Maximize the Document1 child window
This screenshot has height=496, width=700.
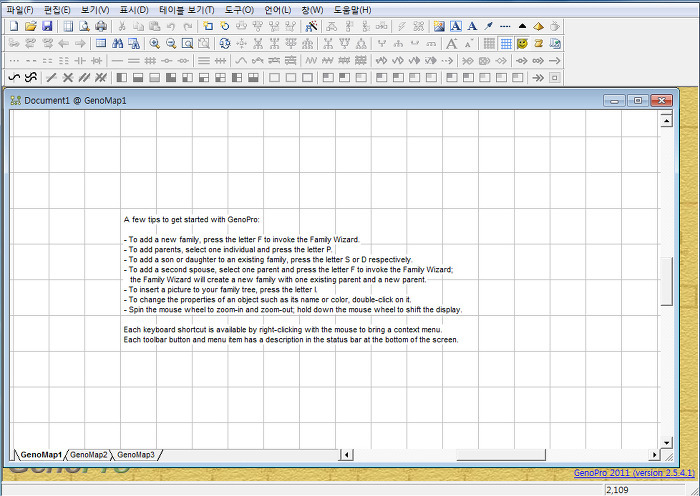click(638, 100)
